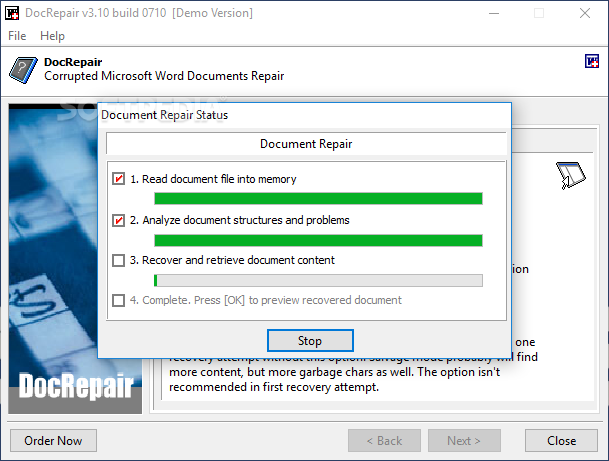The image size is (609, 461).
Task: Click the Recover content progress bar
Action: [x=318, y=280]
